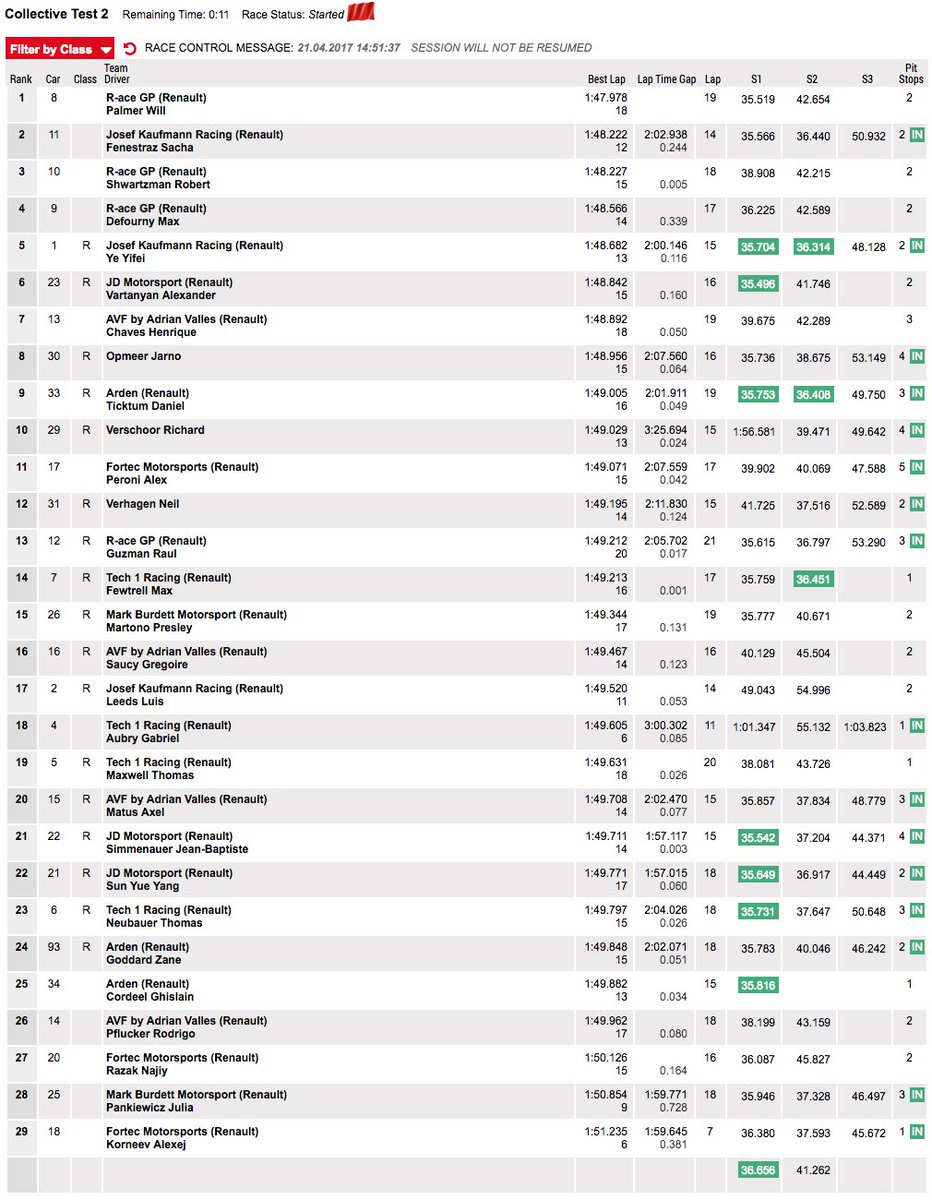Viewport: 932px width, 1200px height.
Task: Click green sector time 35.816
Action: (x=758, y=984)
